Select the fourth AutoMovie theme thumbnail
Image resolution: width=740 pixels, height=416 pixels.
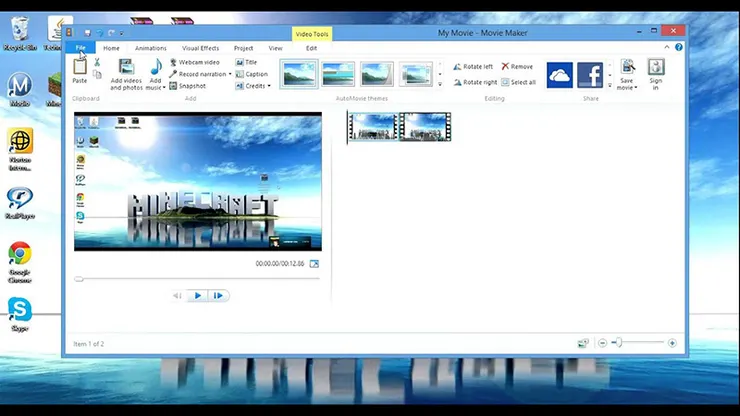(415, 74)
